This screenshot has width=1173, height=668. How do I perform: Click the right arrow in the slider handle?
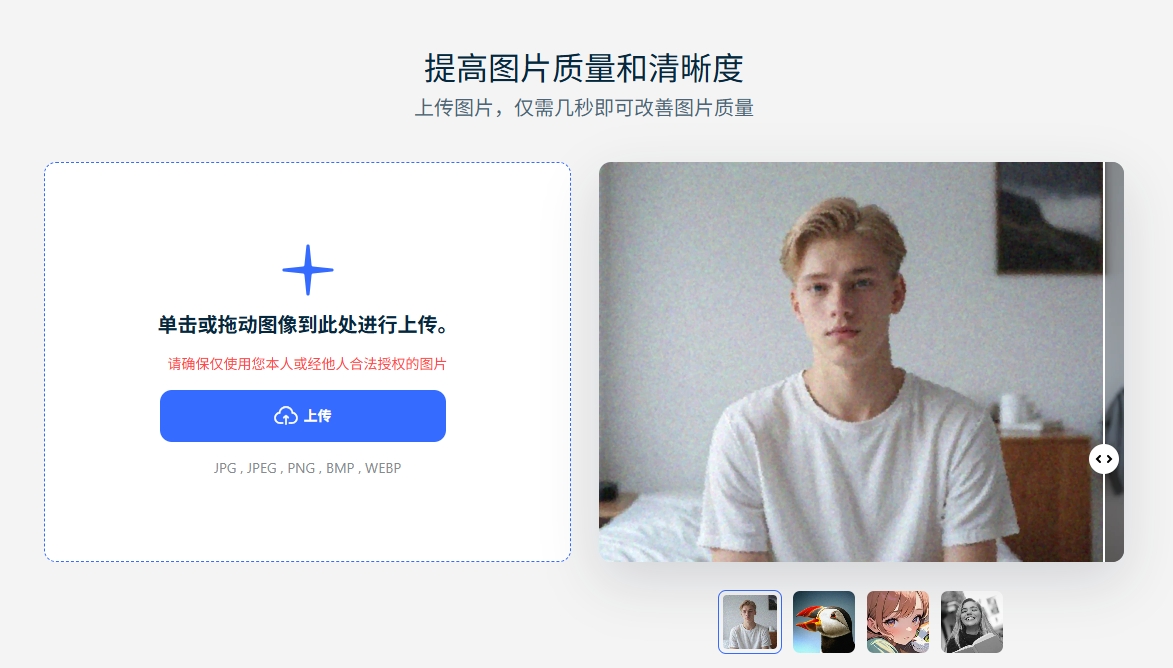pos(1109,459)
